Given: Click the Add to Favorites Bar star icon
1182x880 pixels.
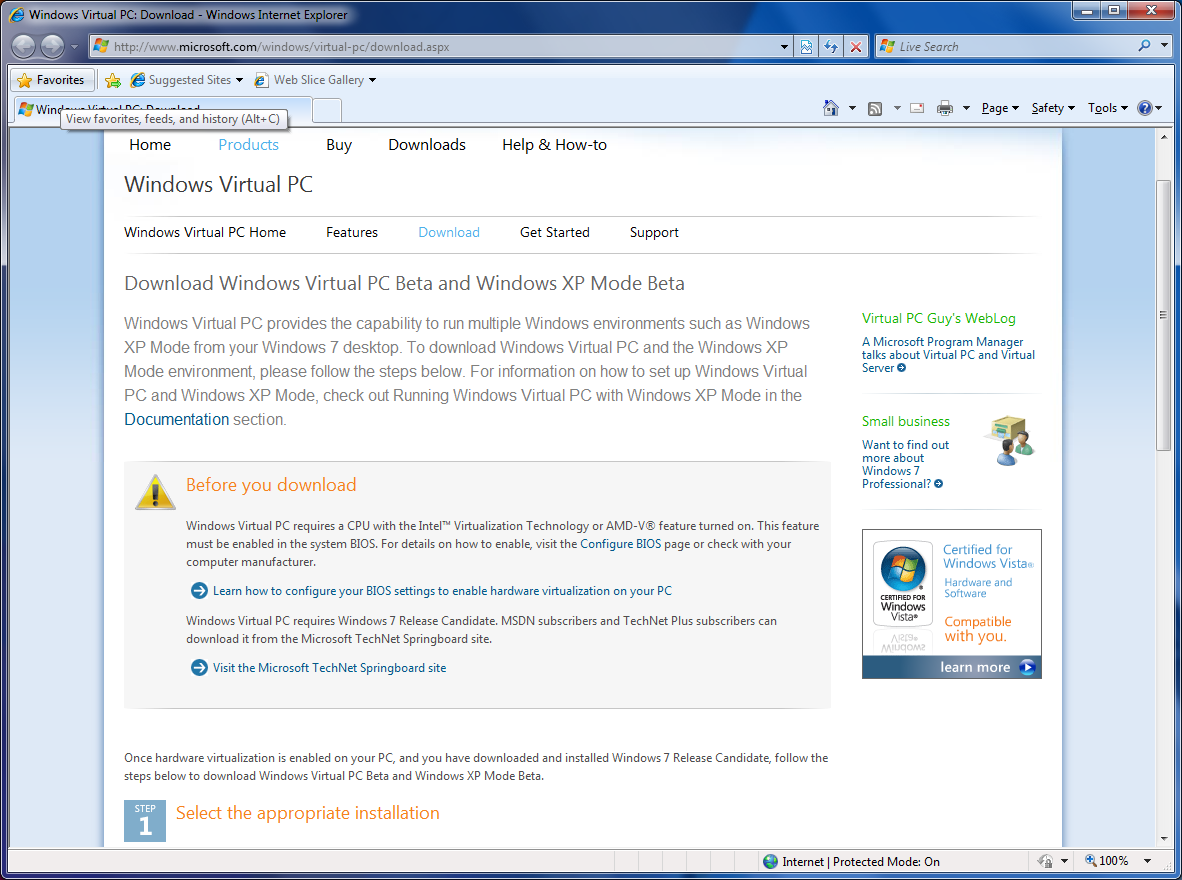Looking at the screenshot, I should pos(113,80).
